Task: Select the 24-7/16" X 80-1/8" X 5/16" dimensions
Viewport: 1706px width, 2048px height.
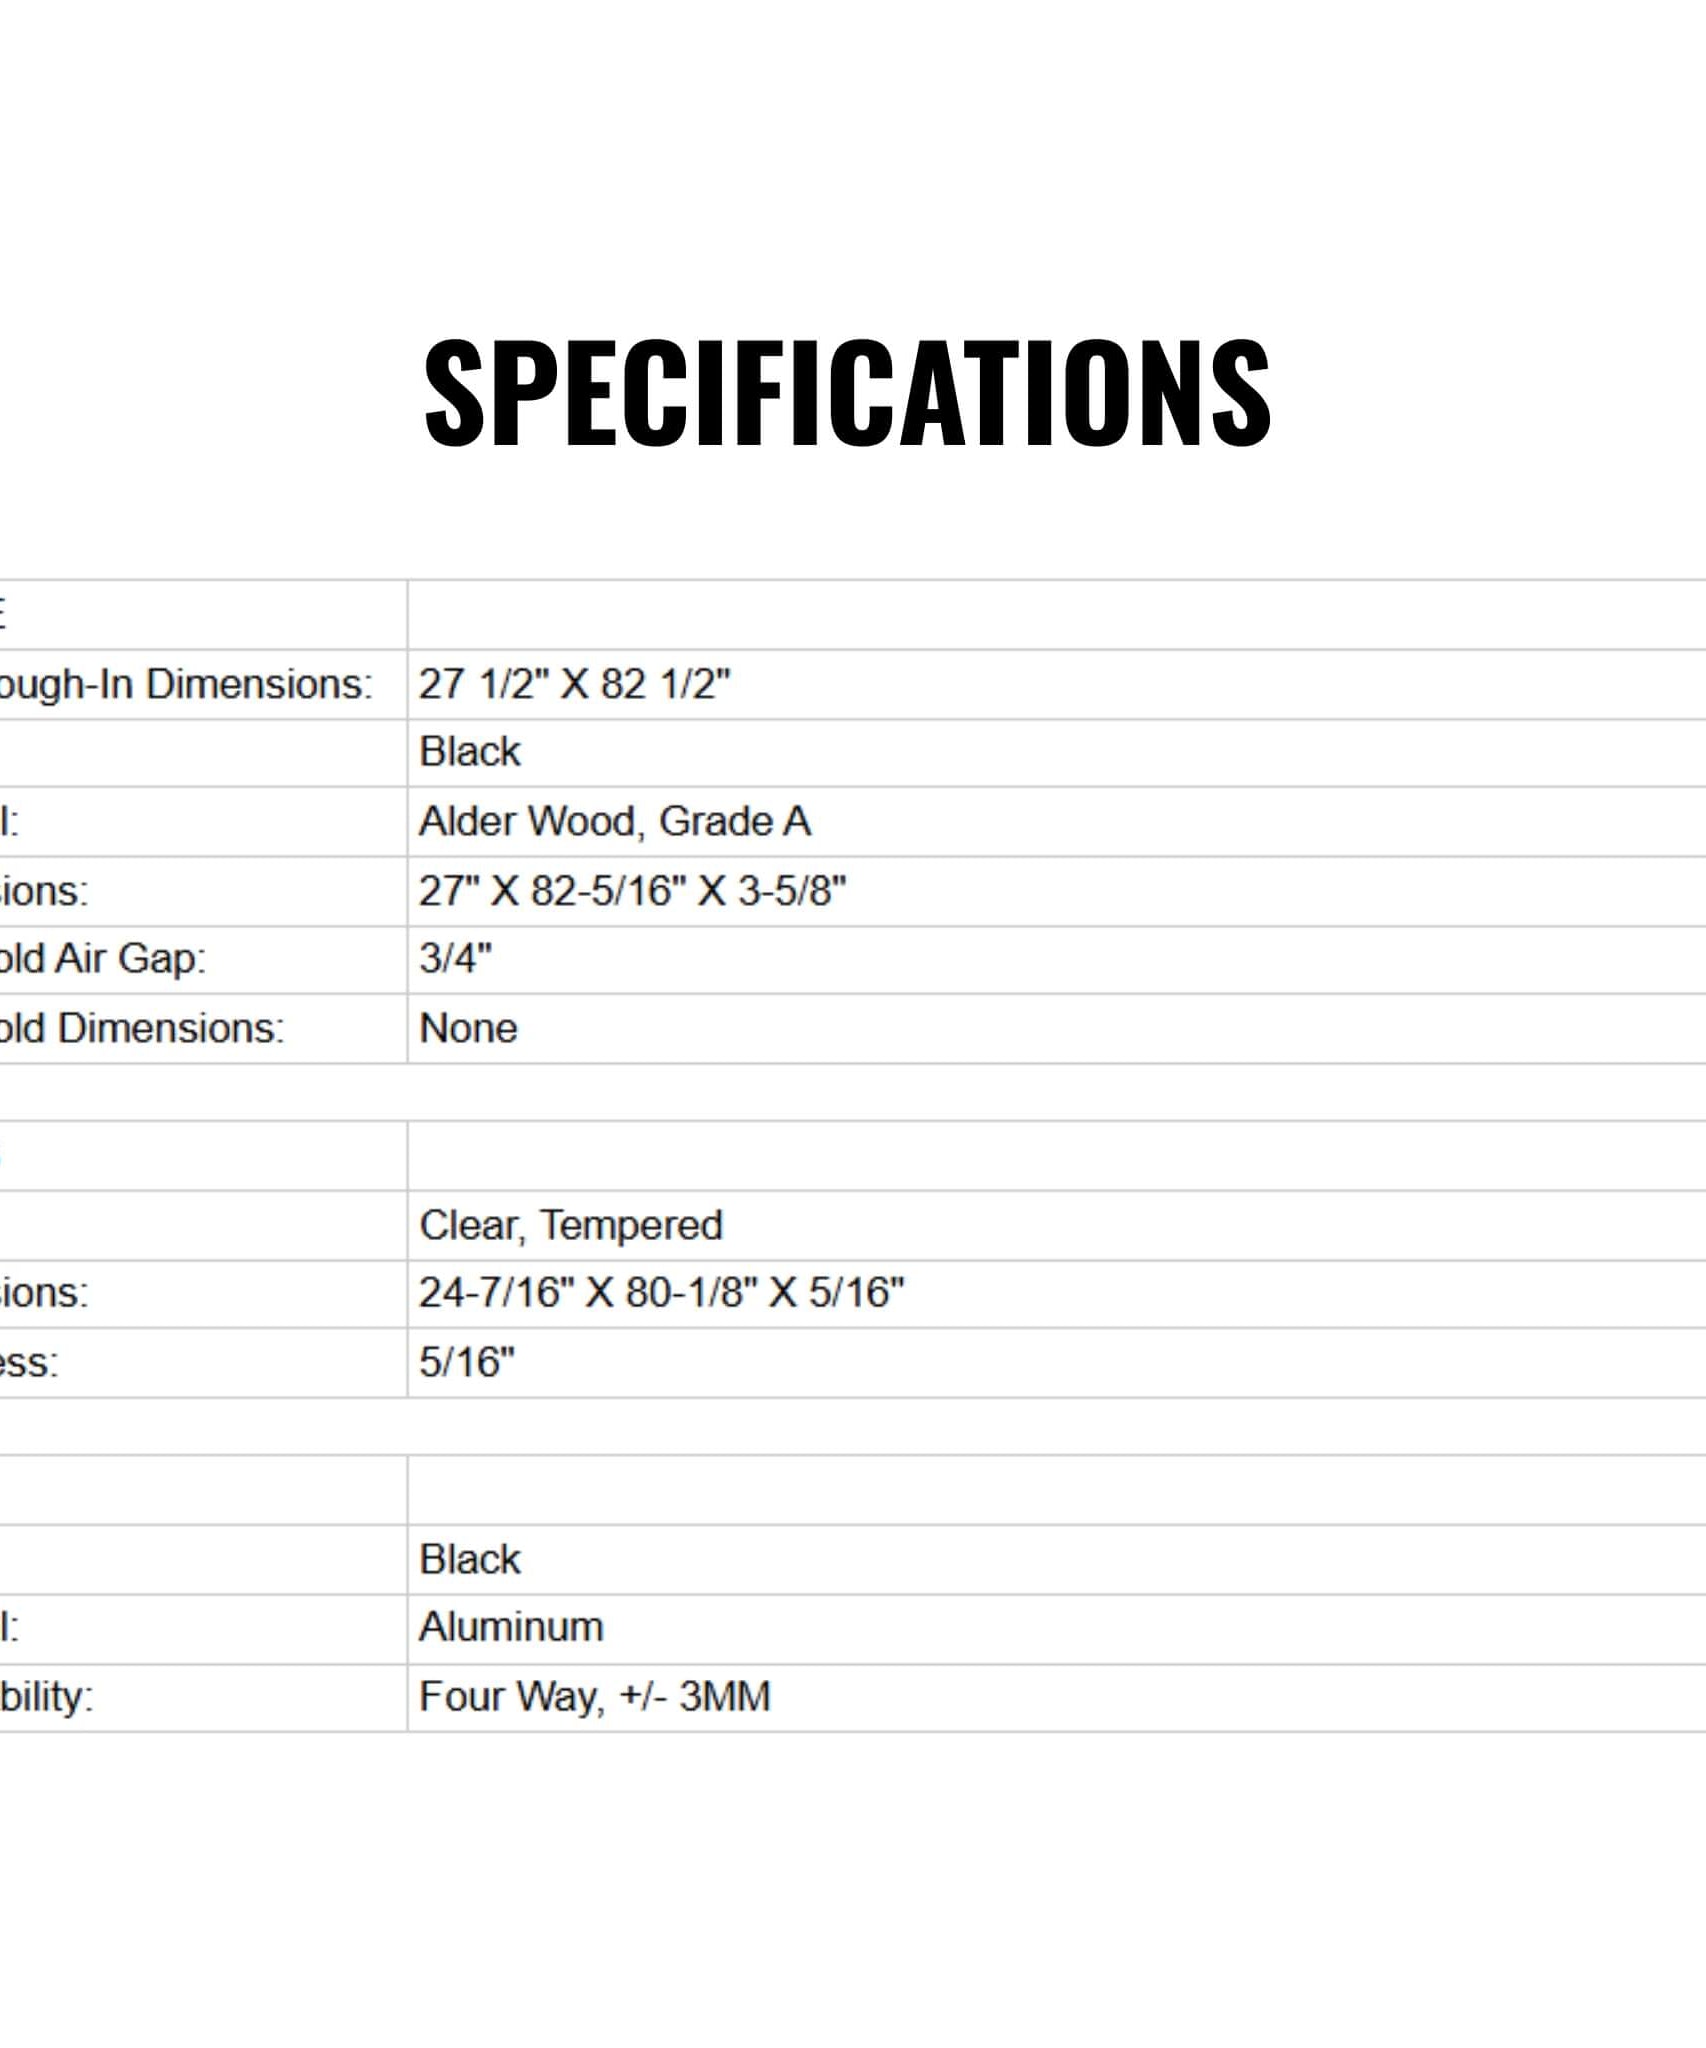Action: (662, 1293)
